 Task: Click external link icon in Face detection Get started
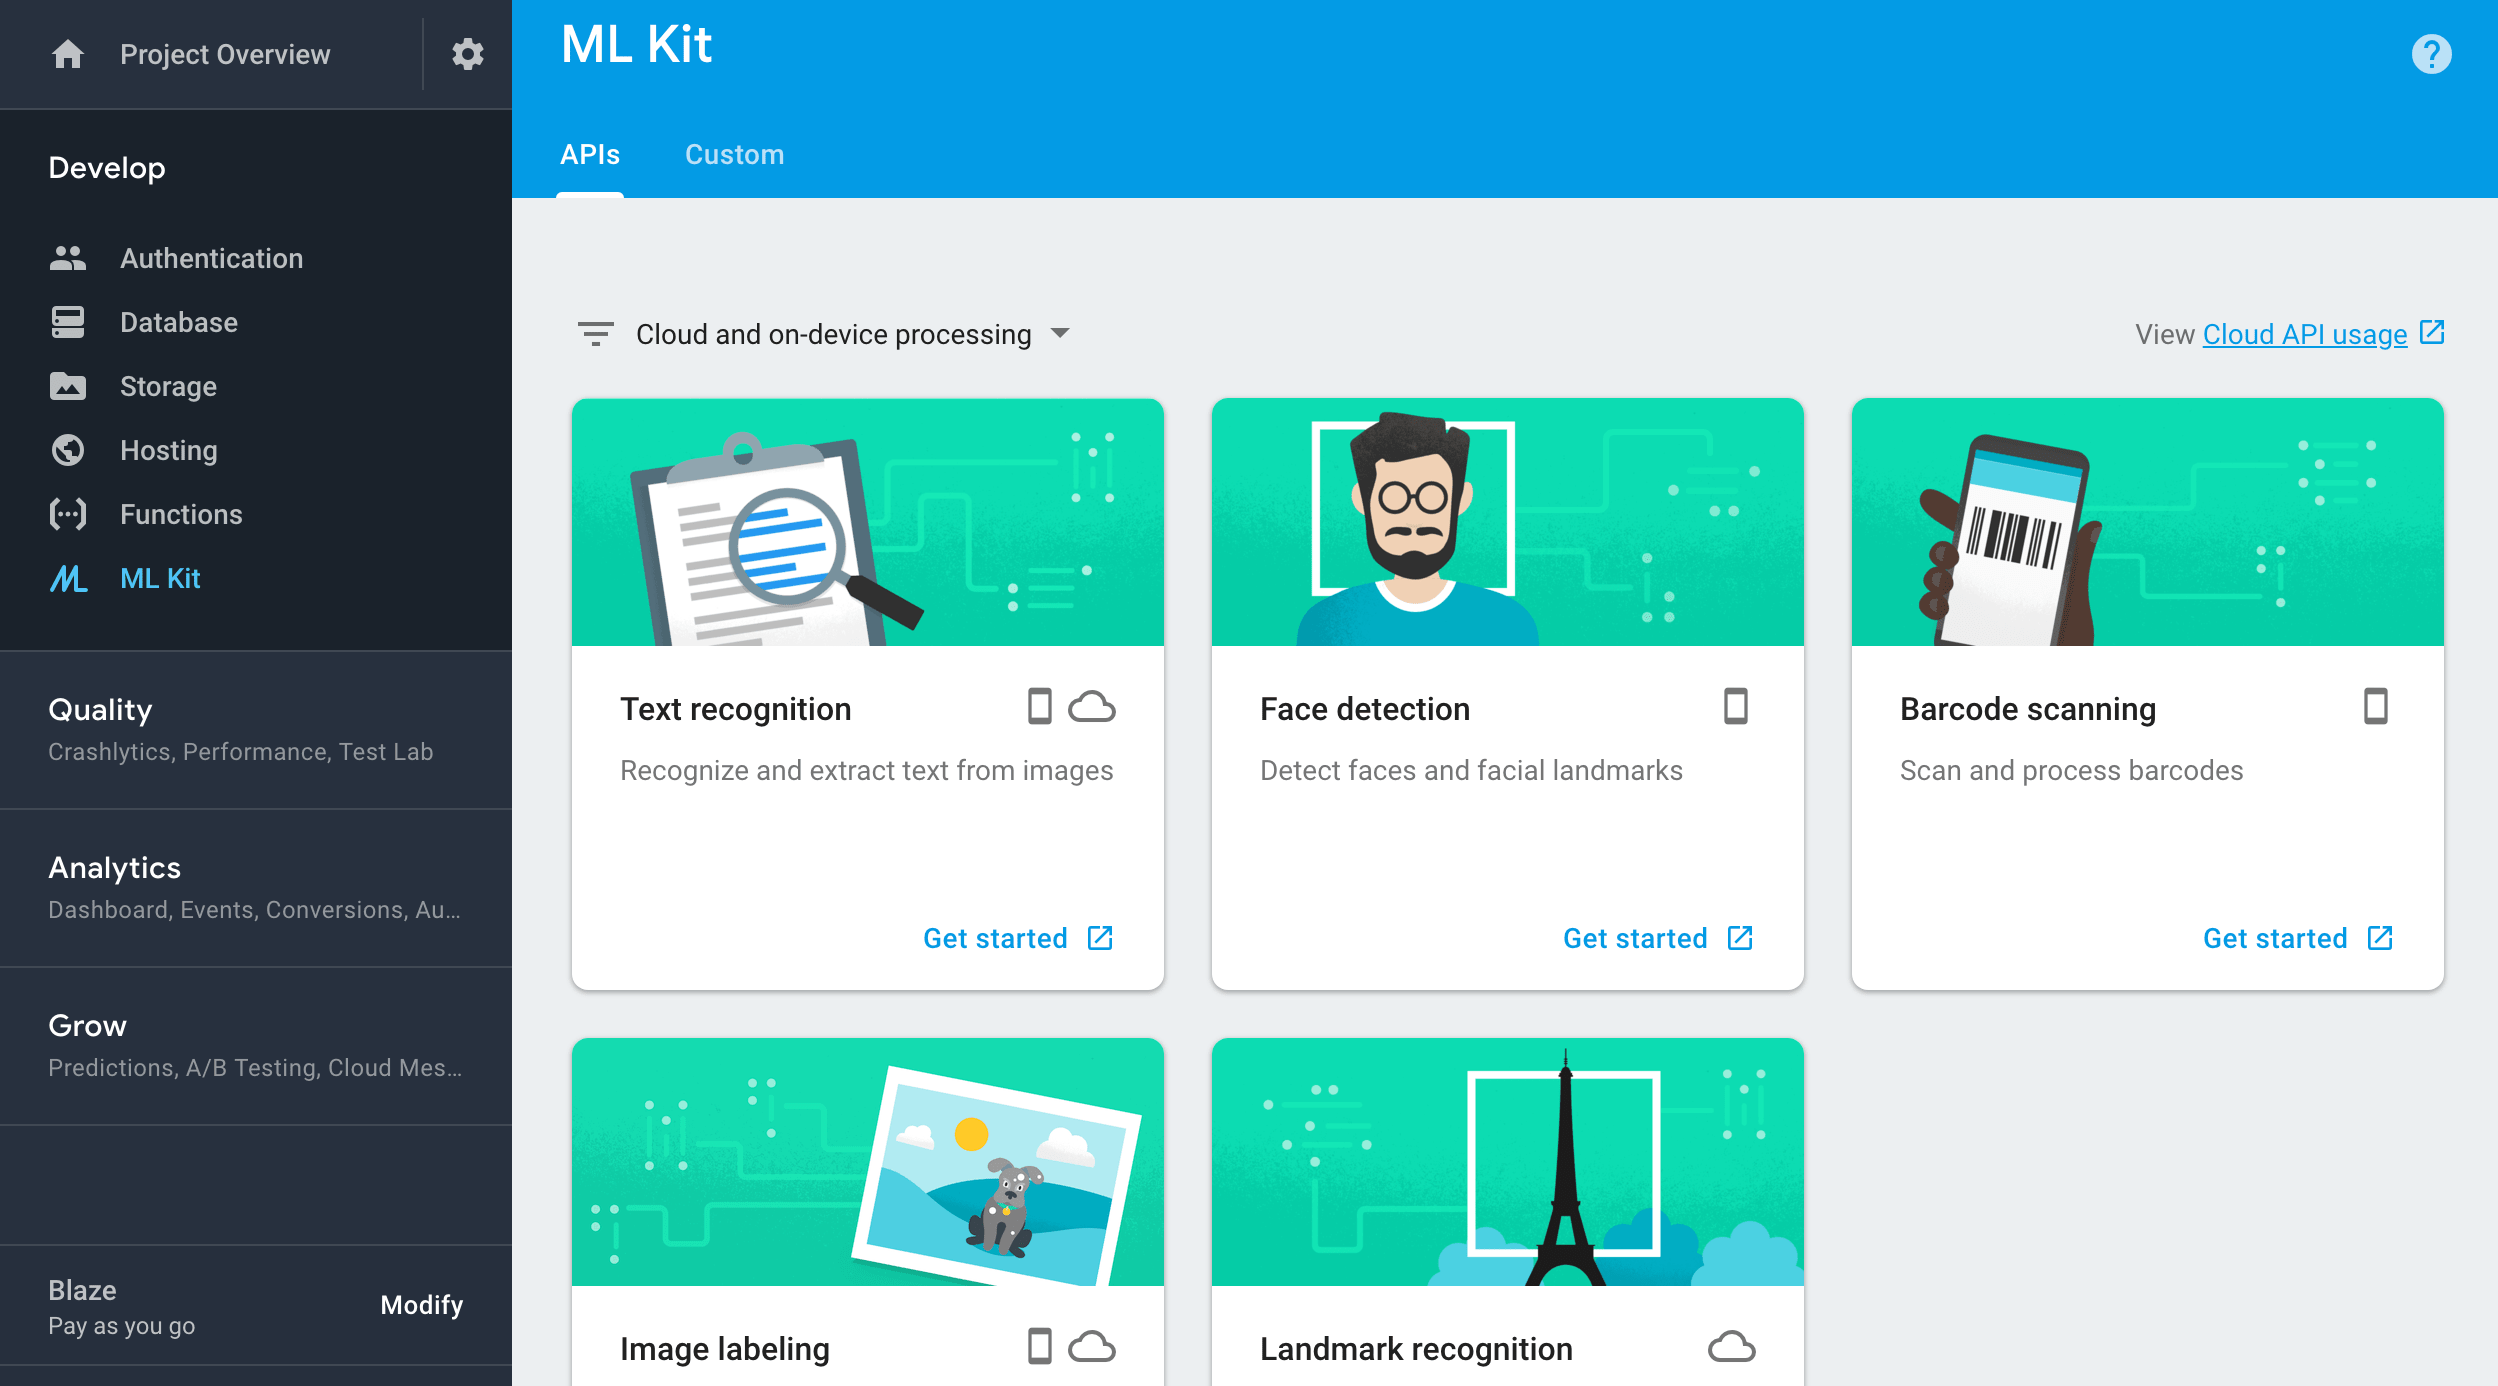pyautogui.click(x=1740, y=938)
